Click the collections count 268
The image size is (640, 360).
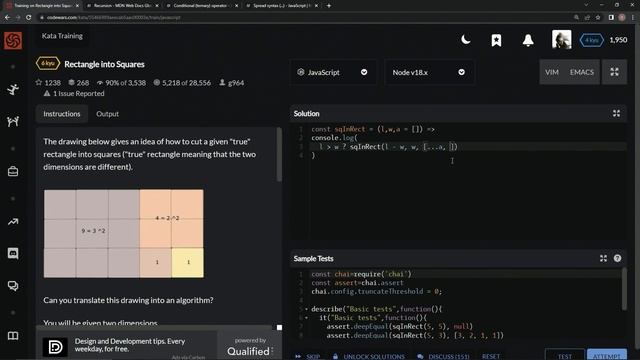pos(79,83)
